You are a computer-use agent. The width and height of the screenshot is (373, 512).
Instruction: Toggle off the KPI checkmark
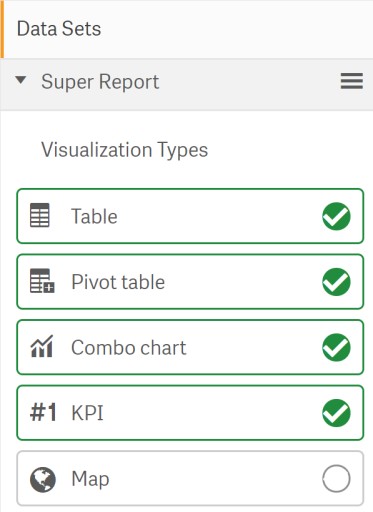336,413
